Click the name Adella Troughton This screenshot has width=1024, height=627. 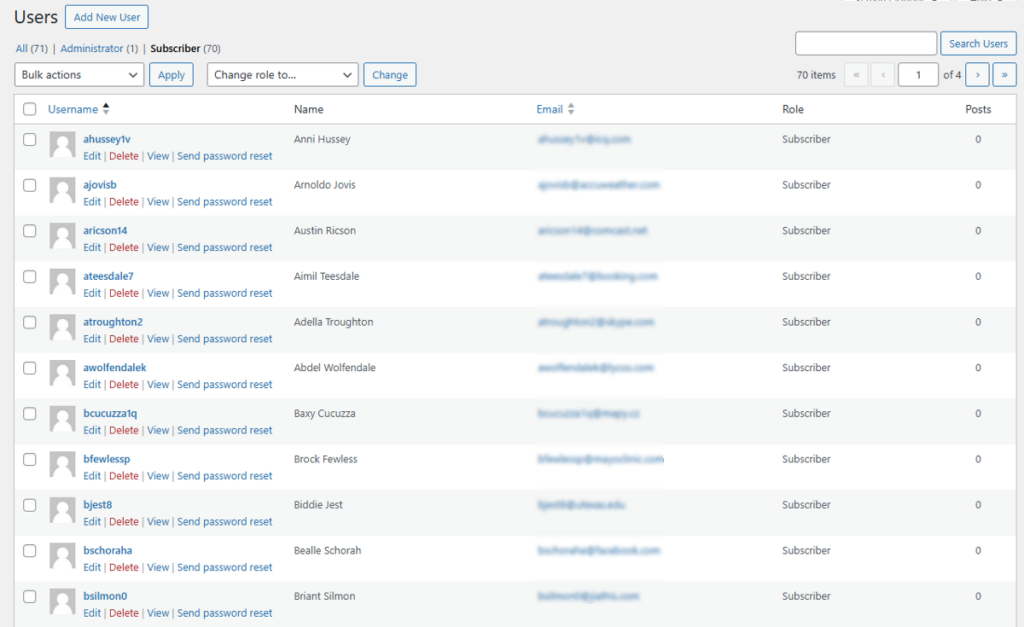[x=333, y=322]
